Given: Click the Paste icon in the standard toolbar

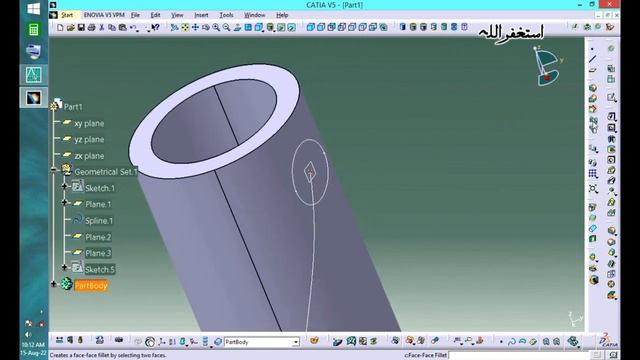Looking at the screenshot, I should click(122, 27).
